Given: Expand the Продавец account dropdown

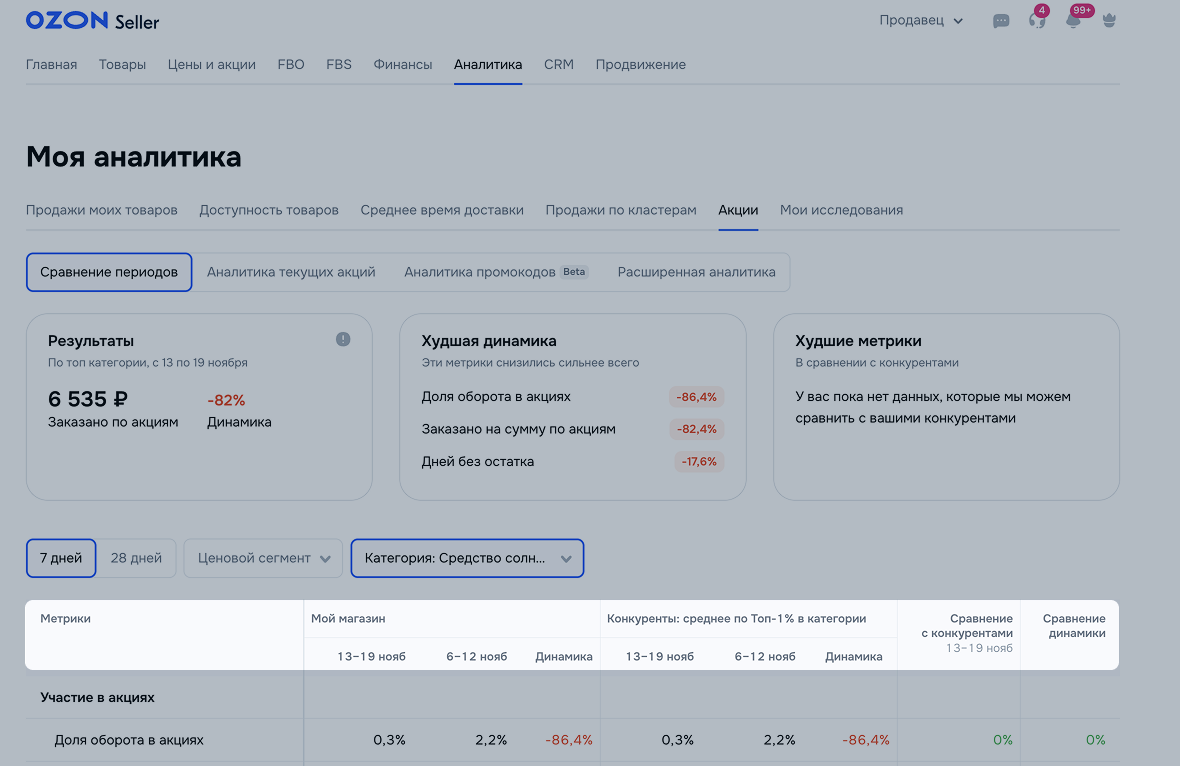Looking at the screenshot, I should pos(921,21).
